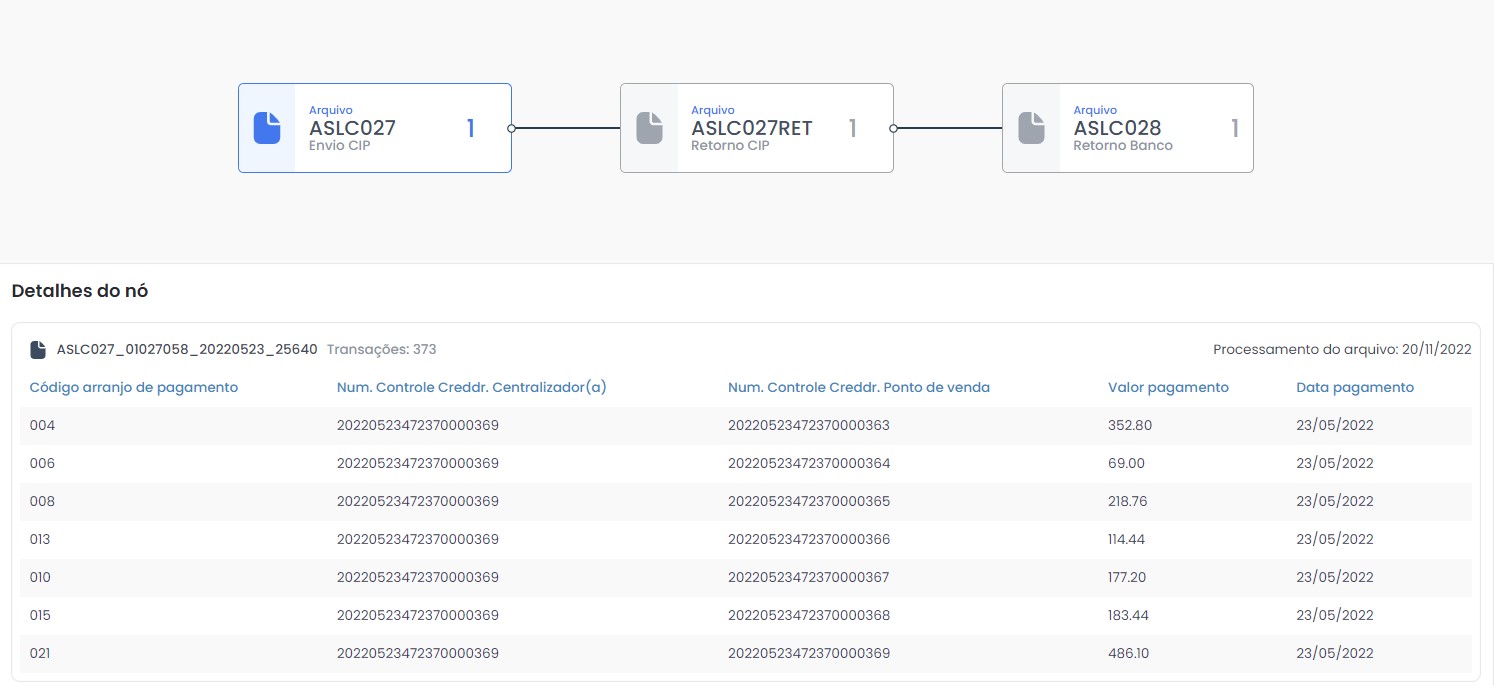Click Num. Controle Creddr. Ponto de venda header

click(858, 387)
